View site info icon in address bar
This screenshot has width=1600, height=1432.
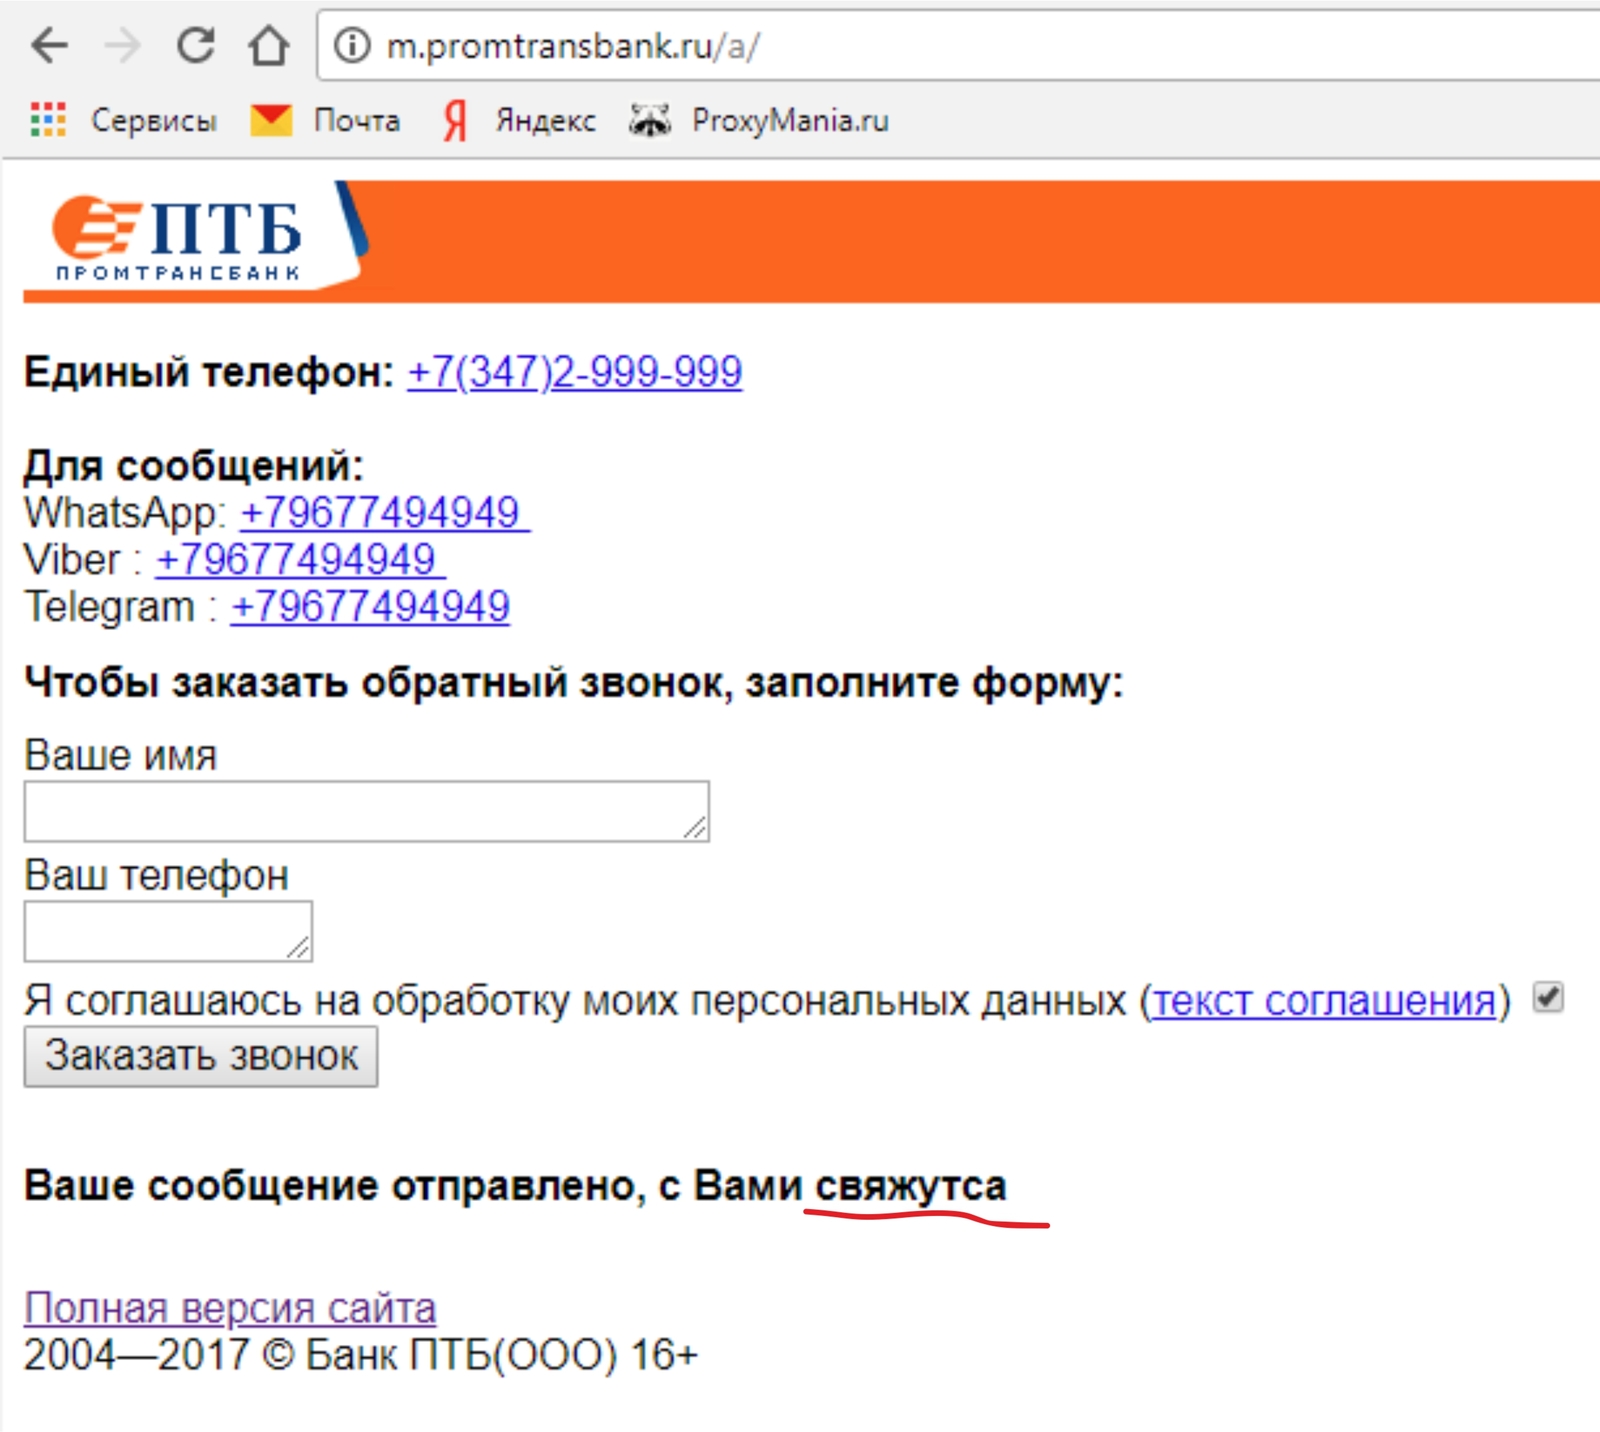point(351,45)
